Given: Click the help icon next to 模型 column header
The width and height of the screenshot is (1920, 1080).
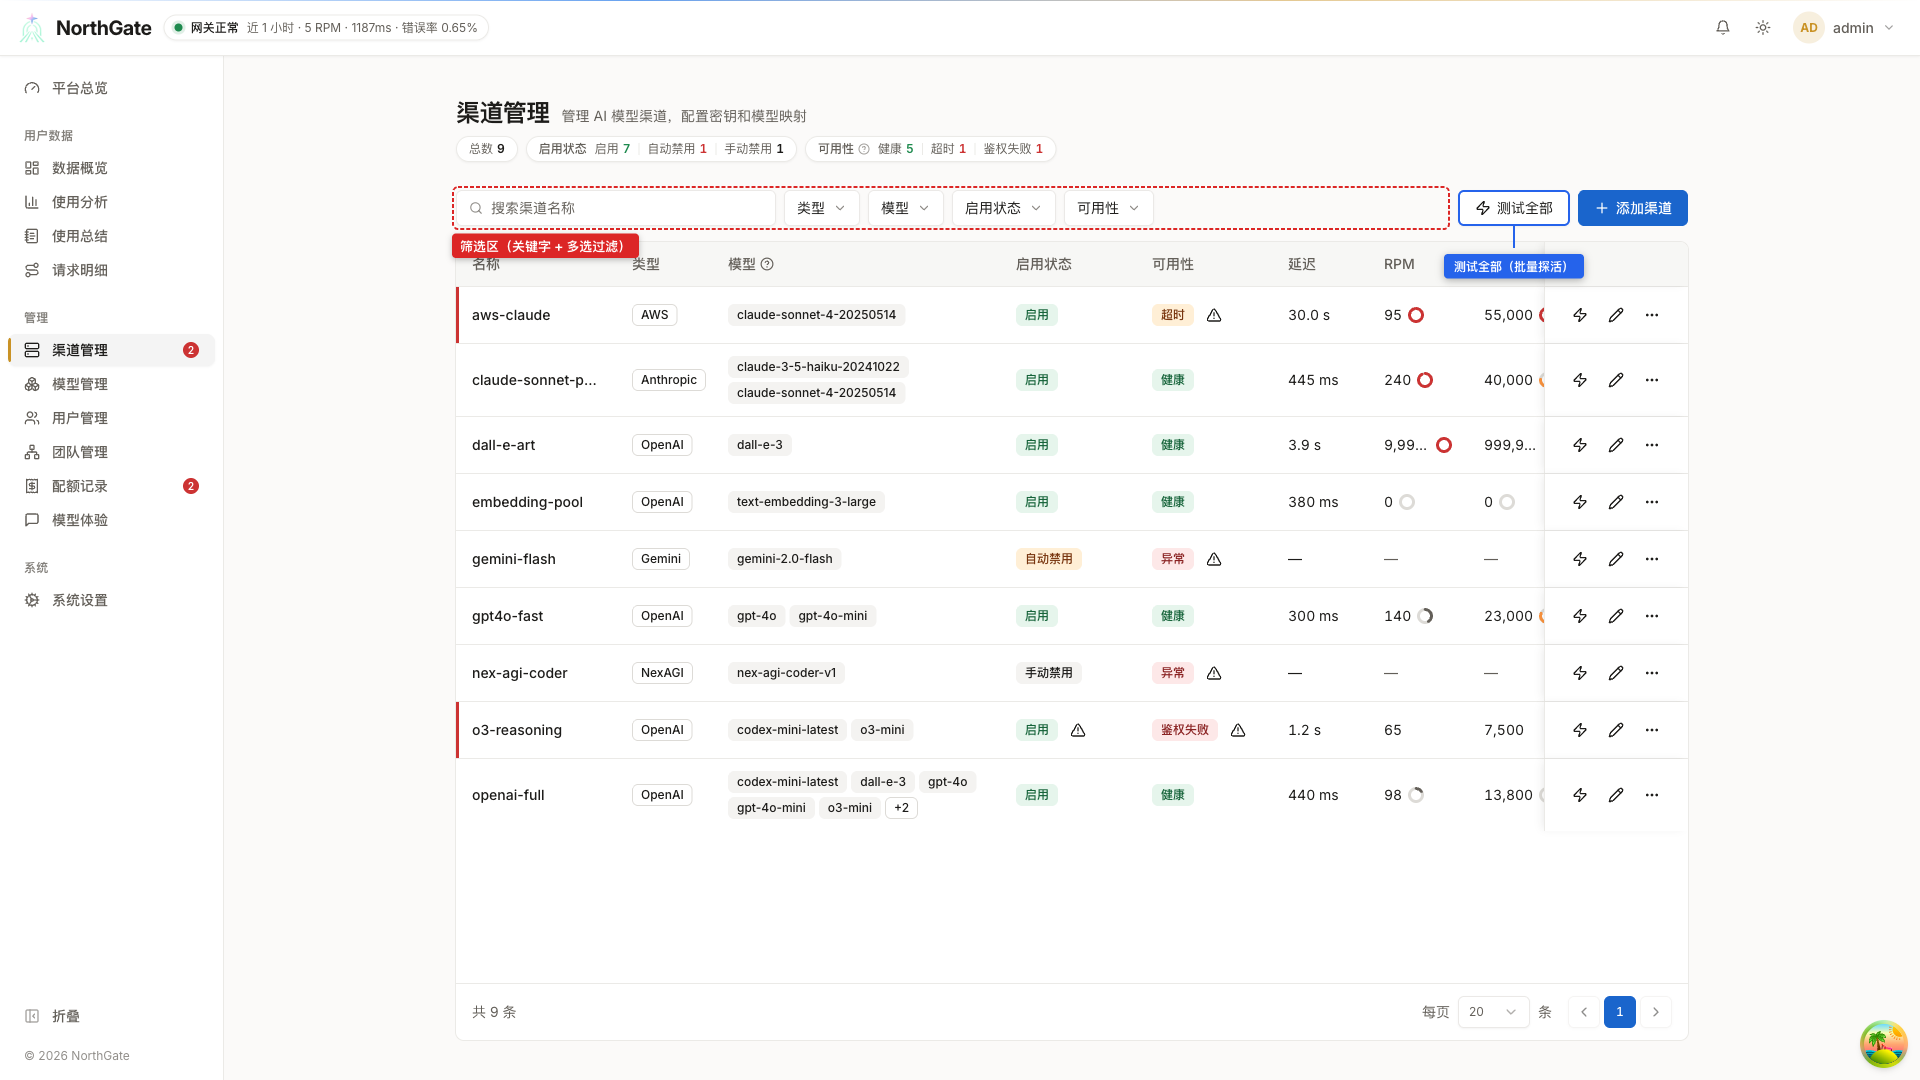Looking at the screenshot, I should [x=767, y=264].
